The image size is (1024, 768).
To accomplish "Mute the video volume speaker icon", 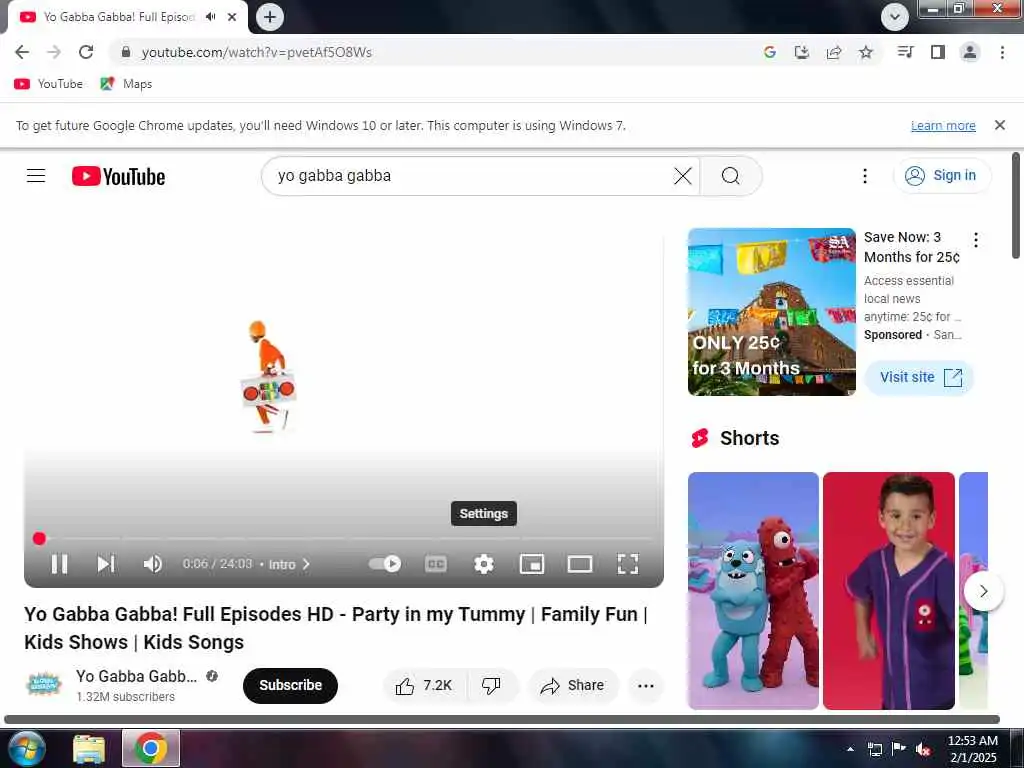I will tap(152, 564).
